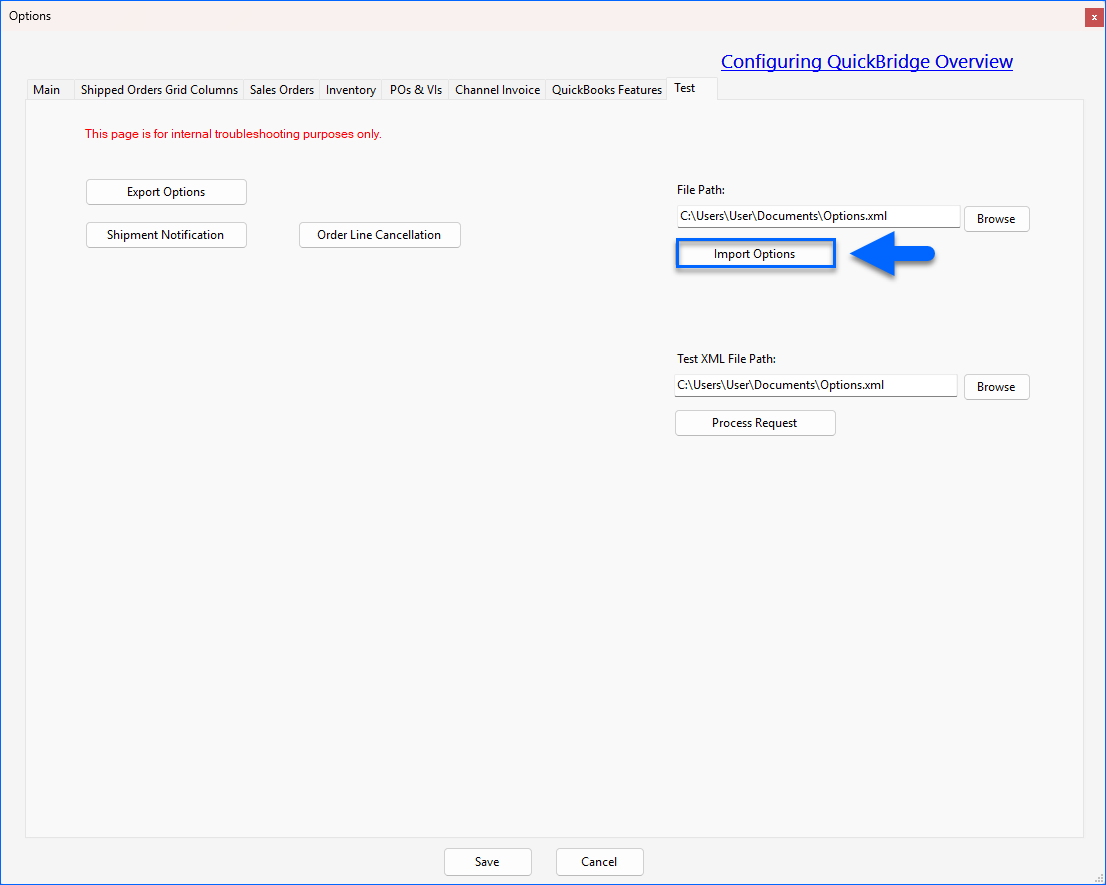
Task: Click the Export Options button
Action: pos(166,192)
